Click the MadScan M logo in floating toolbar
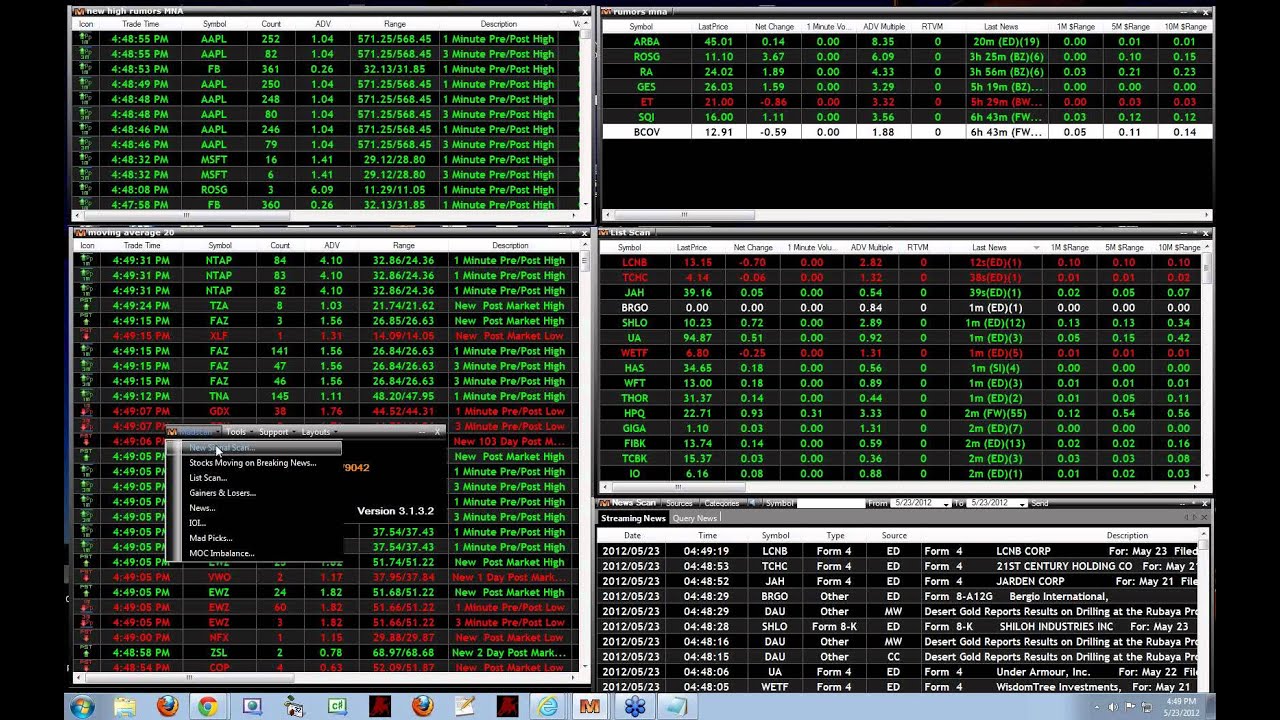The width and height of the screenshot is (1280, 720). click(x=172, y=432)
